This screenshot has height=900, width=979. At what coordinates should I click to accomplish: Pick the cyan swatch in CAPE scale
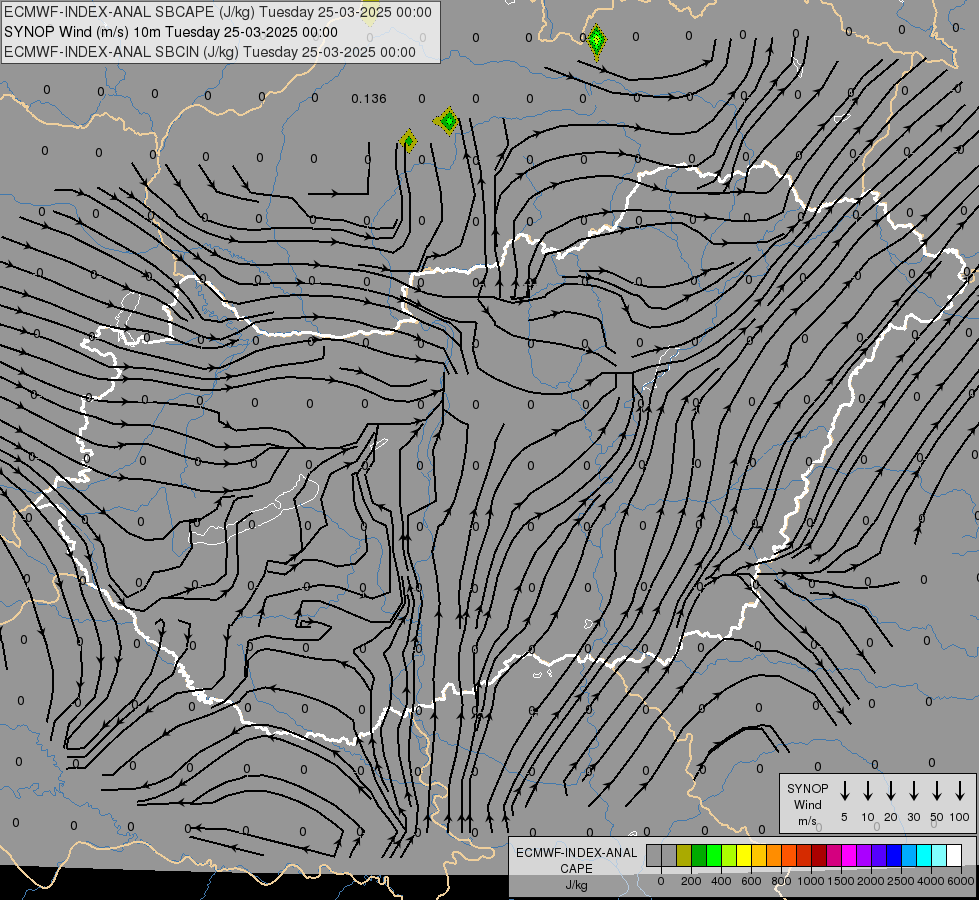[x=924, y=855]
